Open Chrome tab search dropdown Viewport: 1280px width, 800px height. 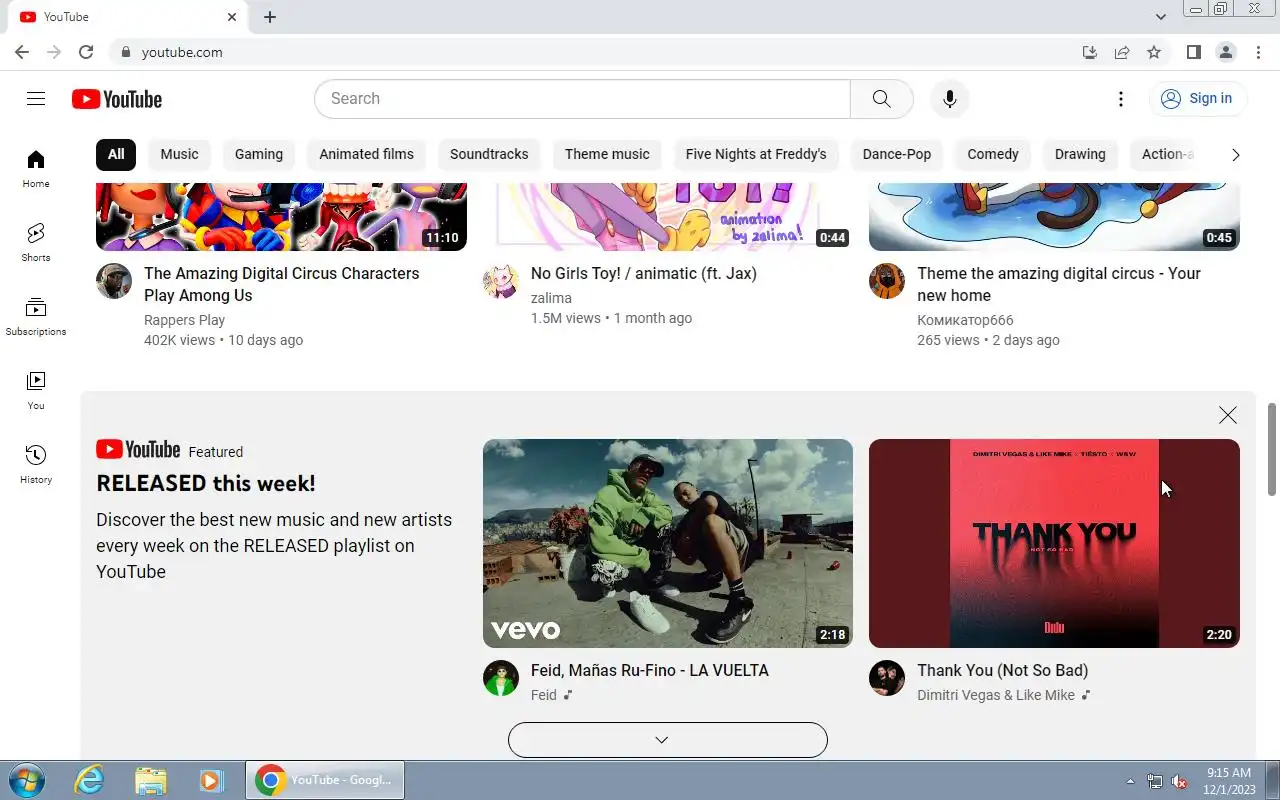(1161, 17)
